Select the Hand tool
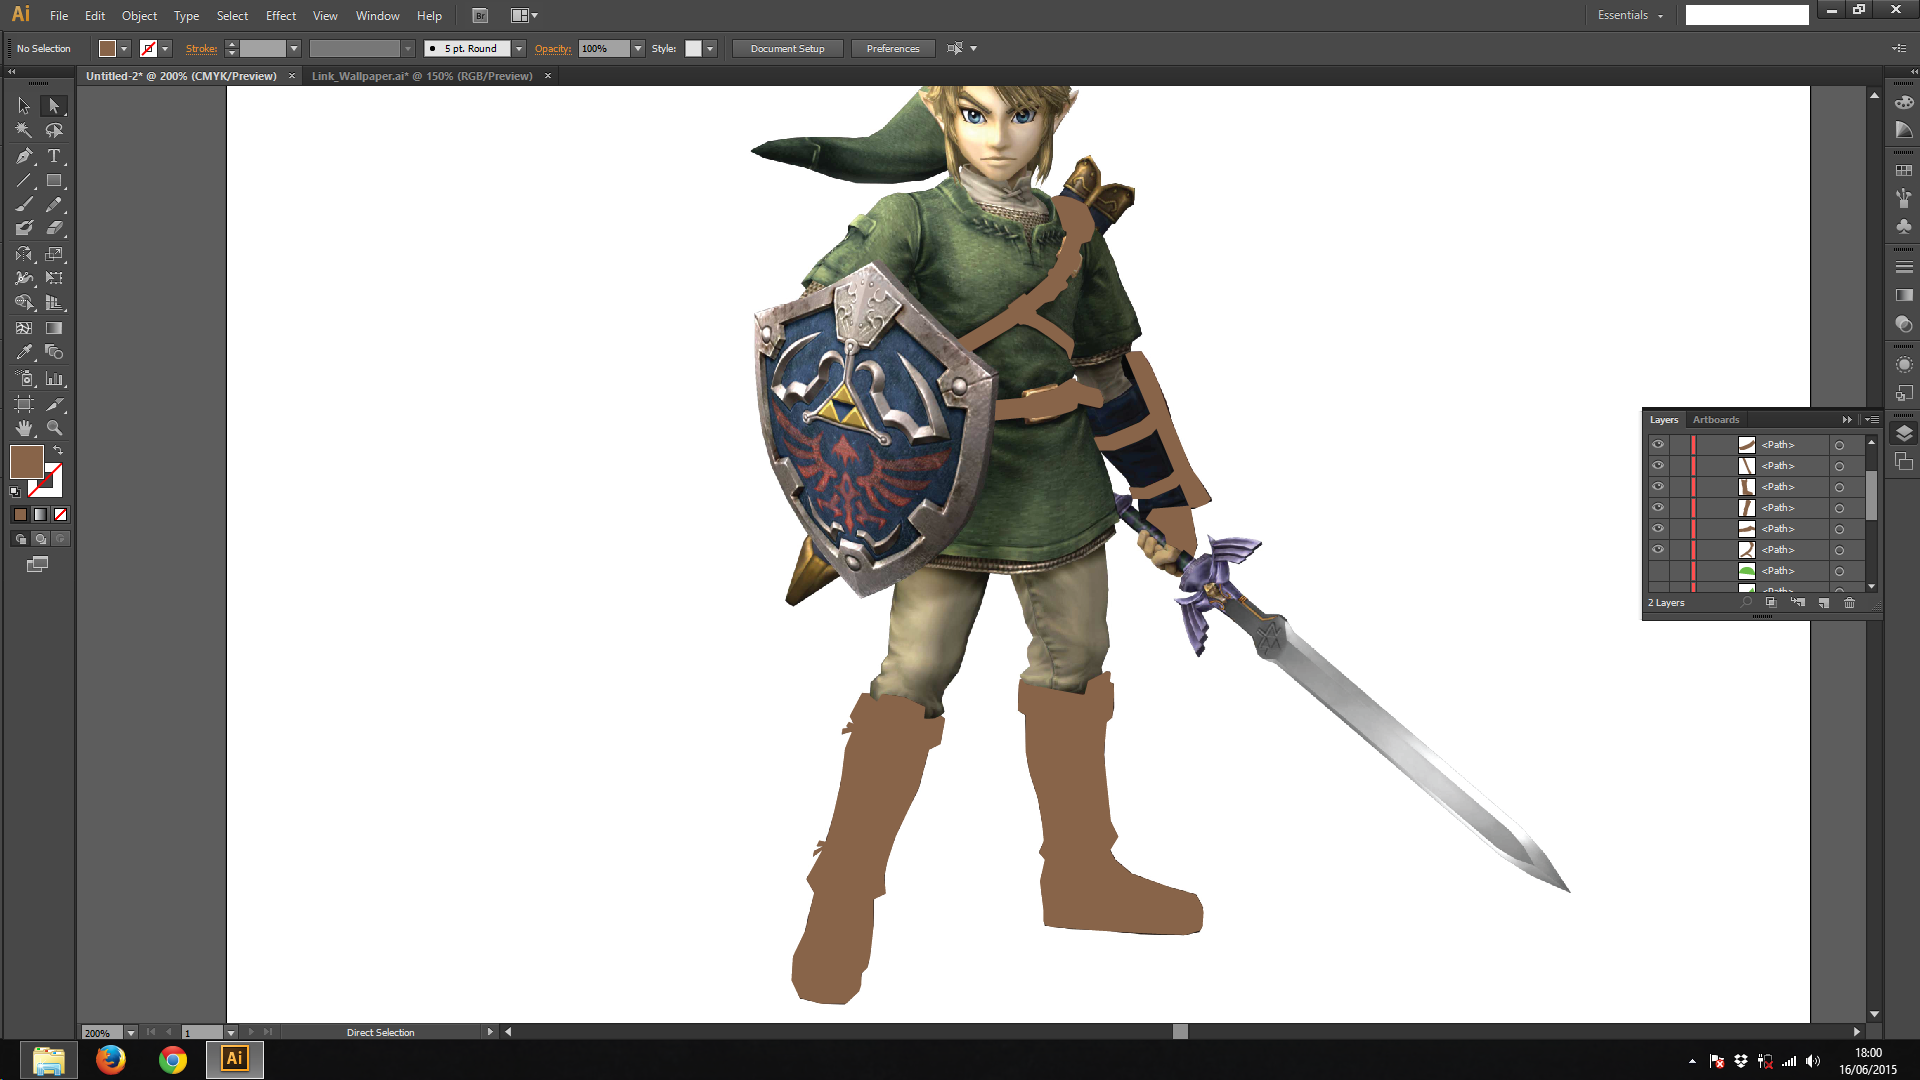Screen dimensions: 1920x1080 (24, 428)
